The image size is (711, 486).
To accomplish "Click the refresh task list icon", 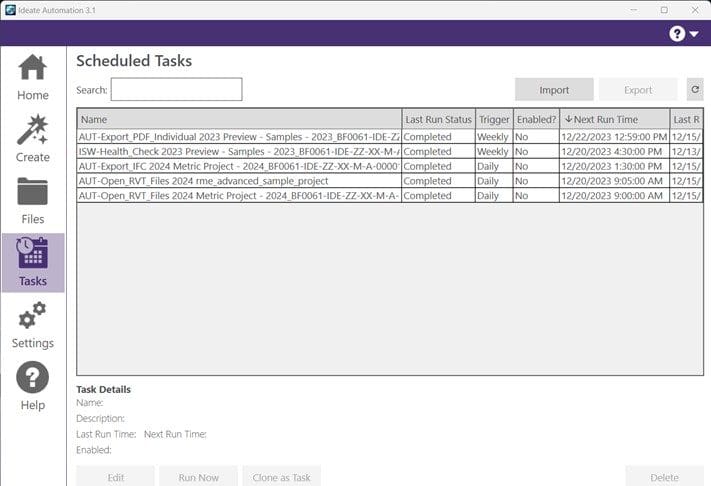I will 695,90.
